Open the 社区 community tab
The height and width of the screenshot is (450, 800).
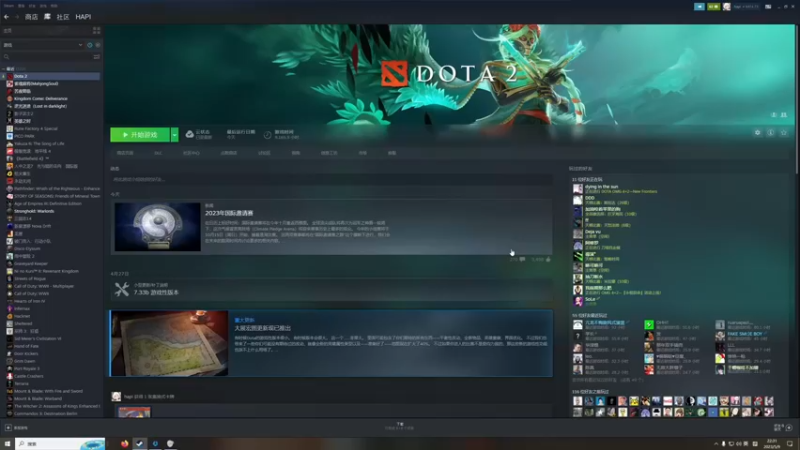[x=63, y=17]
